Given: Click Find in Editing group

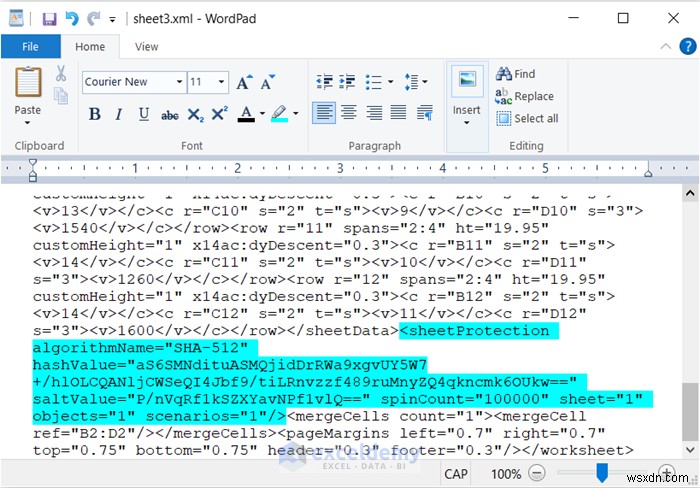Looking at the screenshot, I should (515, 74).
